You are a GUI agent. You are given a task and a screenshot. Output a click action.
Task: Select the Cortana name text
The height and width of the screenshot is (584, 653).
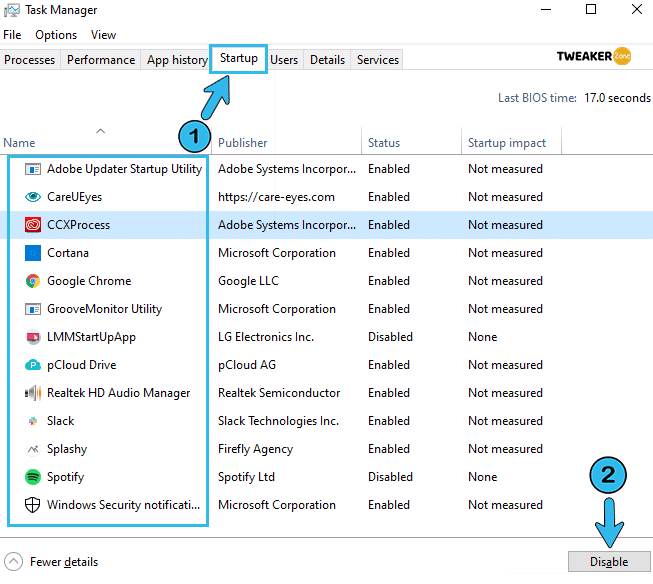(x=67, y=253)
